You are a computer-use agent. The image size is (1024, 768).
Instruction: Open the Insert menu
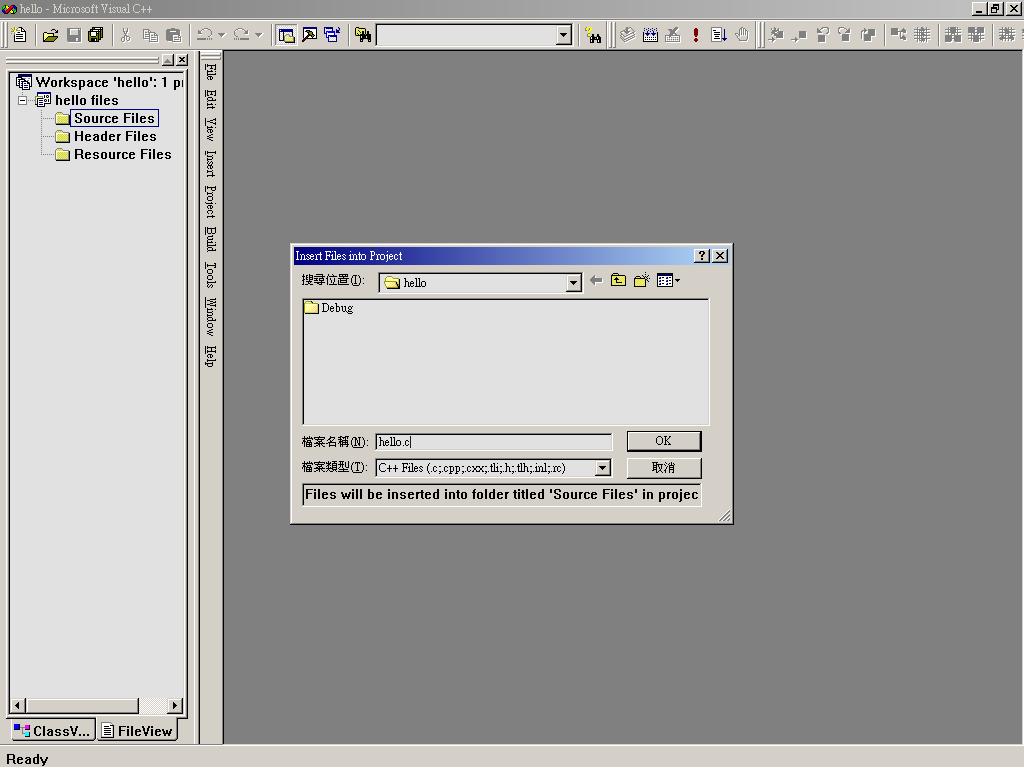pos(210,163)
